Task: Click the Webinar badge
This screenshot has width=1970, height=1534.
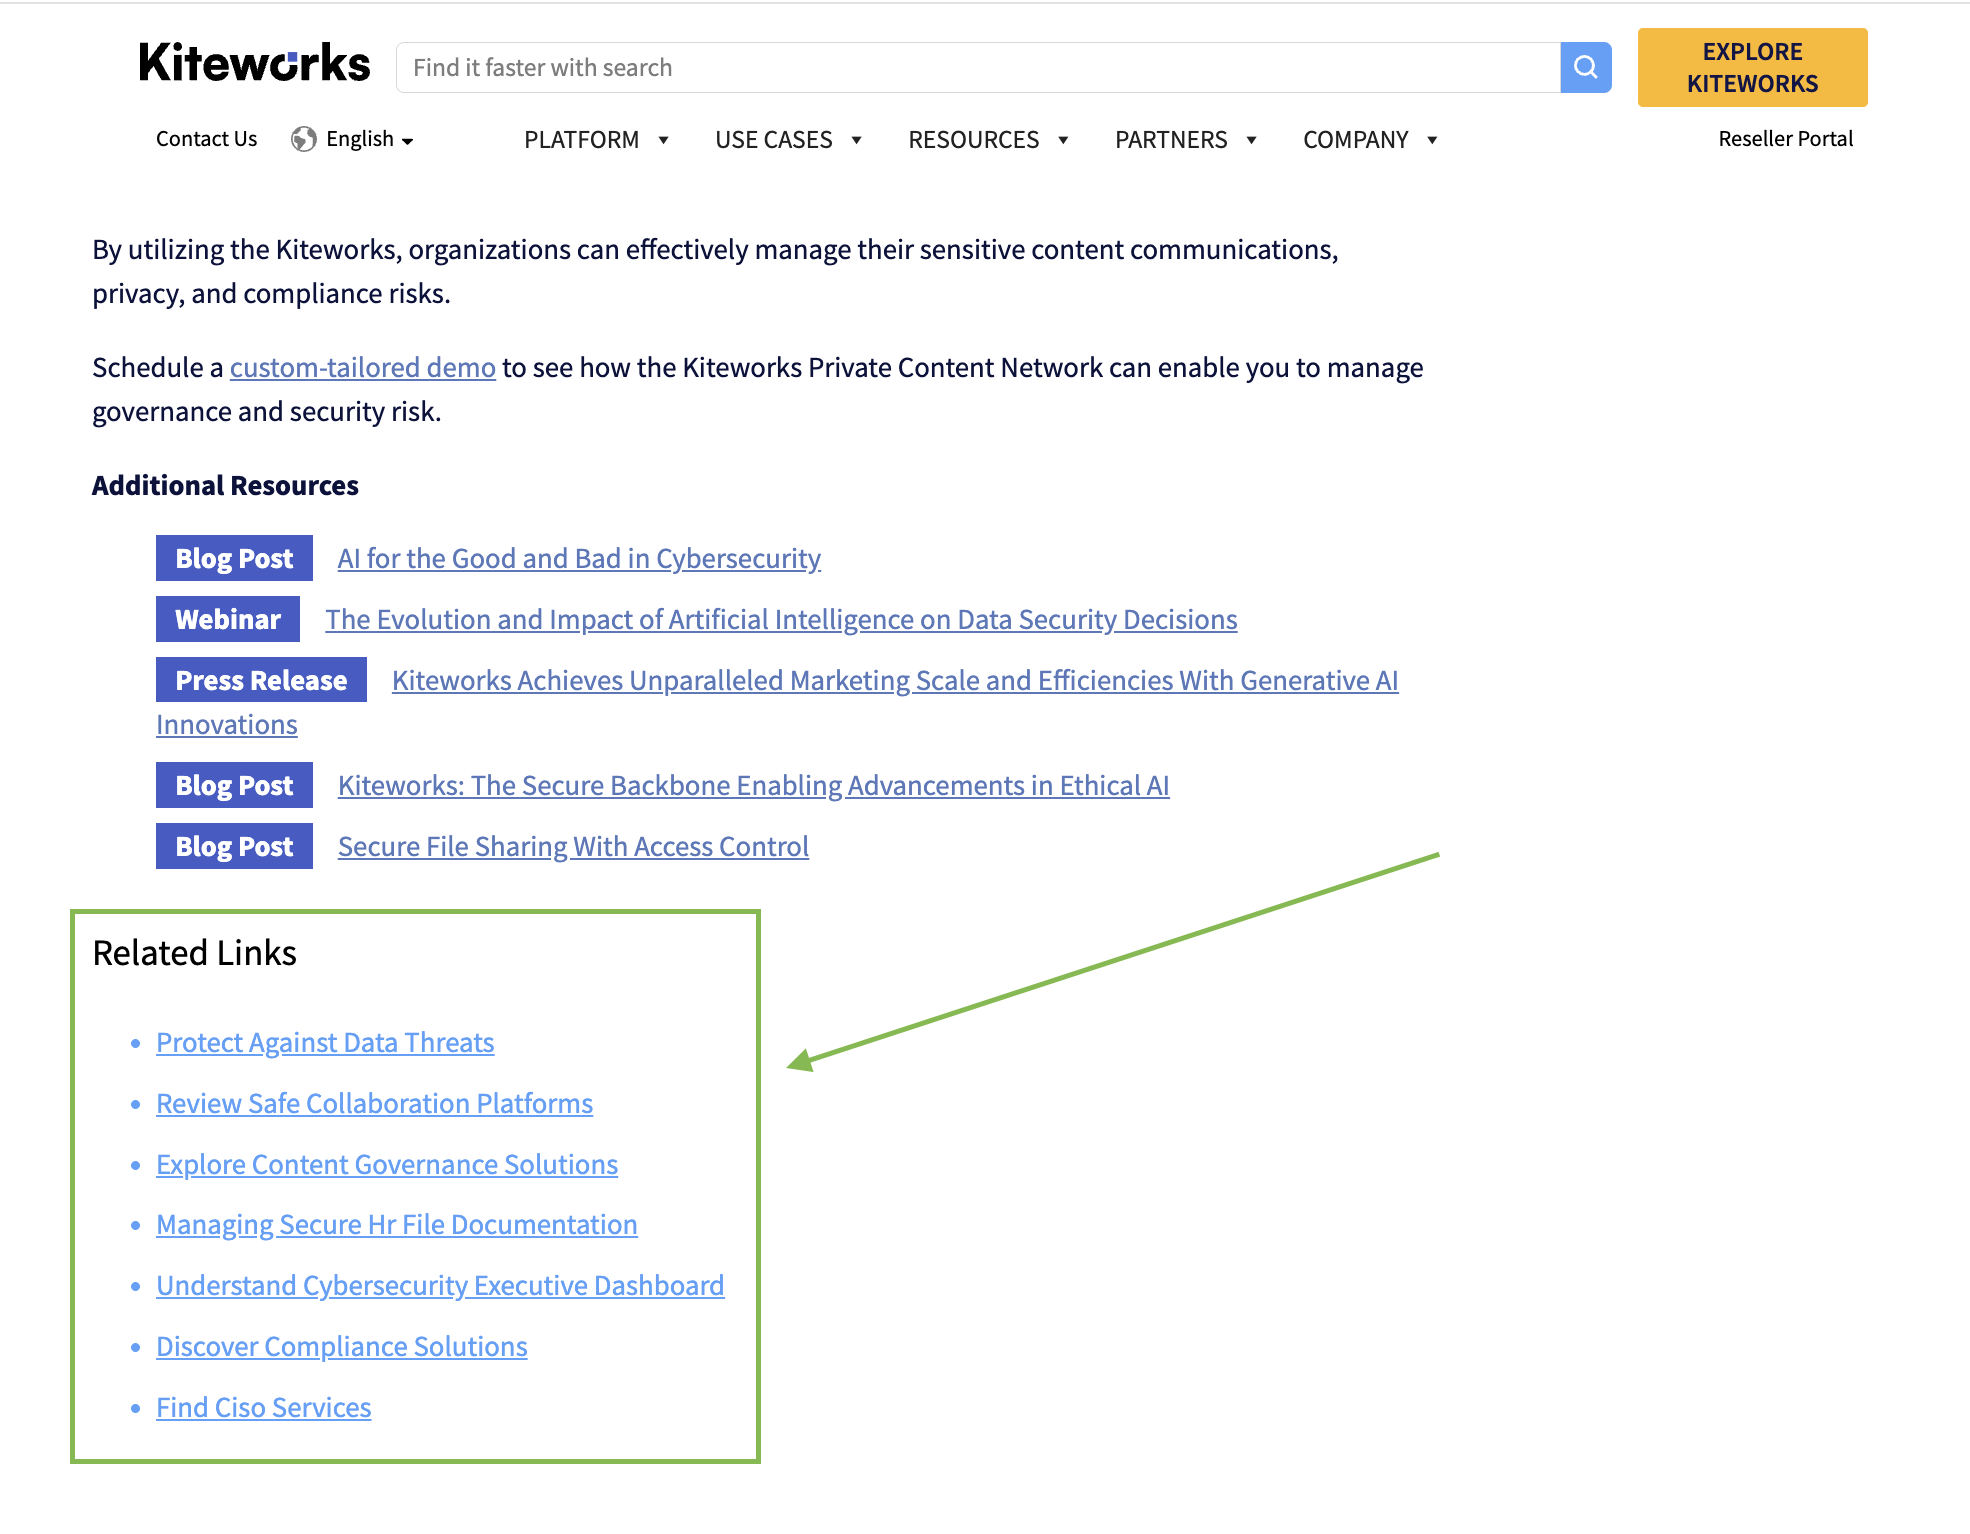Action: pyautogui.click(x=228, y=619)
